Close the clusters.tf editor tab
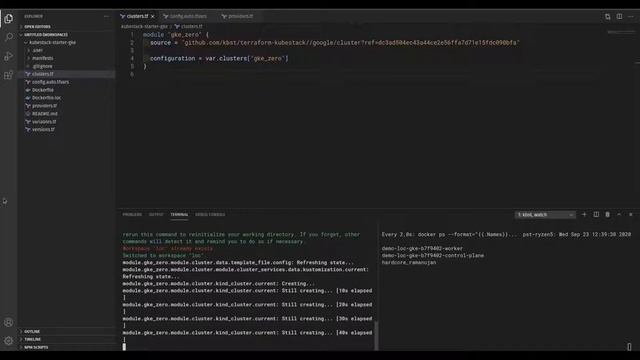The height and width of the screenshot is (360, 640). coord(153,16)
